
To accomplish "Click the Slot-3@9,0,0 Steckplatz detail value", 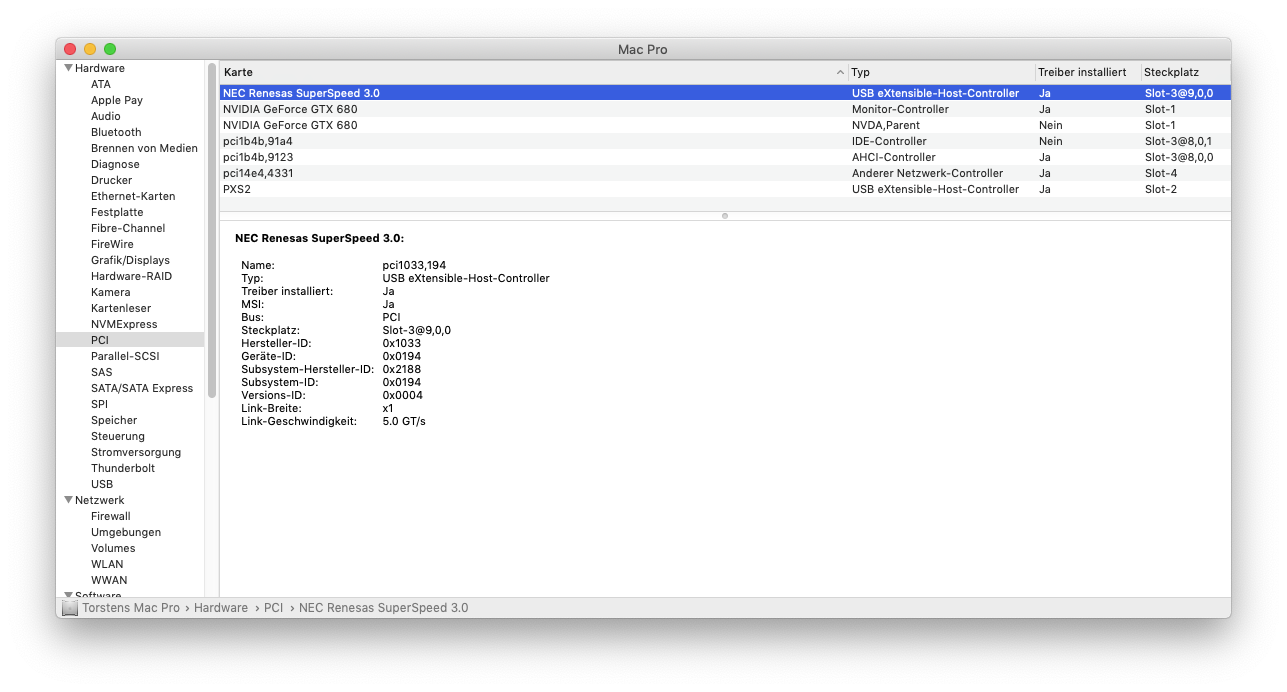I will 417,330.
